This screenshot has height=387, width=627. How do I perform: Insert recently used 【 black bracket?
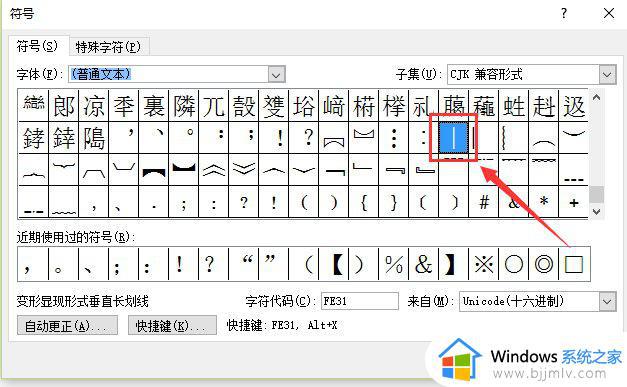[x=333, y=264]
